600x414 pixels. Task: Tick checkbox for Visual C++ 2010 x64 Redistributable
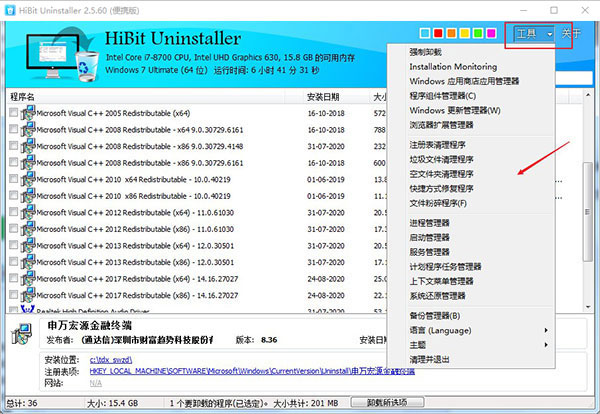pos(13,179)
